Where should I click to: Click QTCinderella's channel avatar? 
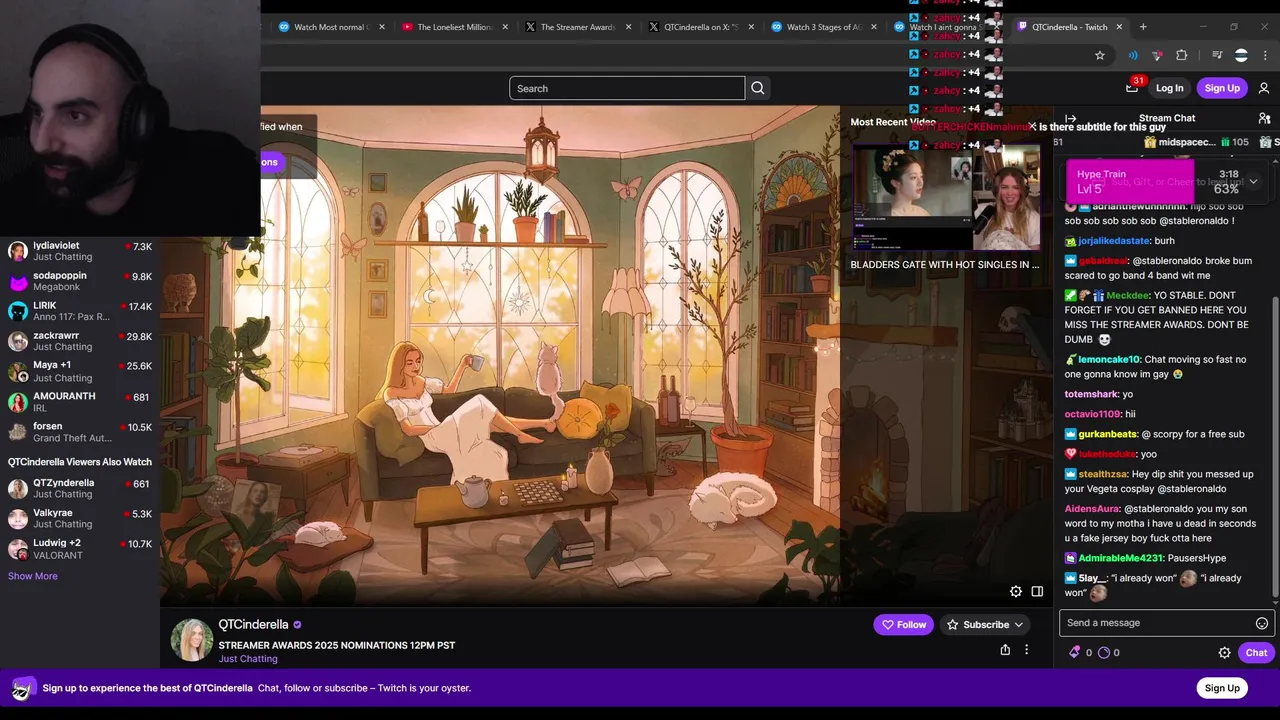[192, 640]
